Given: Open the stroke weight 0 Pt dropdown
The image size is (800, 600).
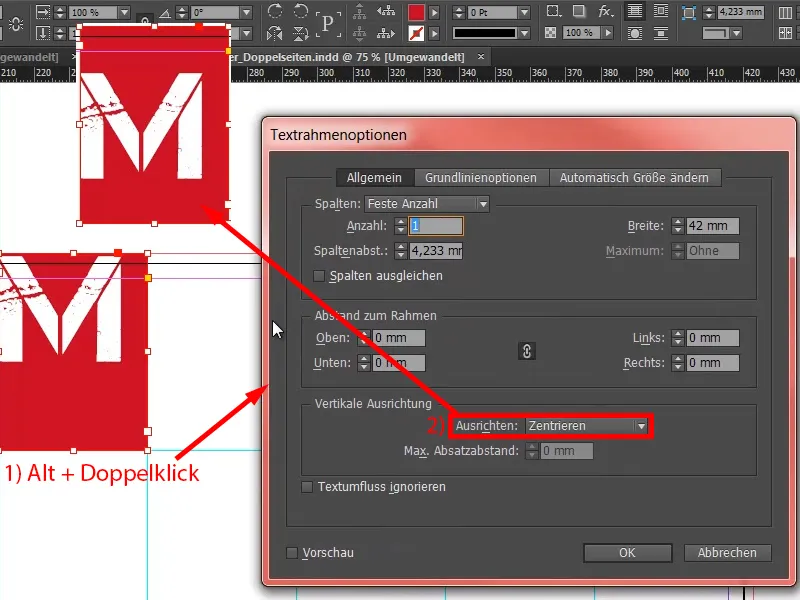Looking at the screenshot, I should coord(524,12).
